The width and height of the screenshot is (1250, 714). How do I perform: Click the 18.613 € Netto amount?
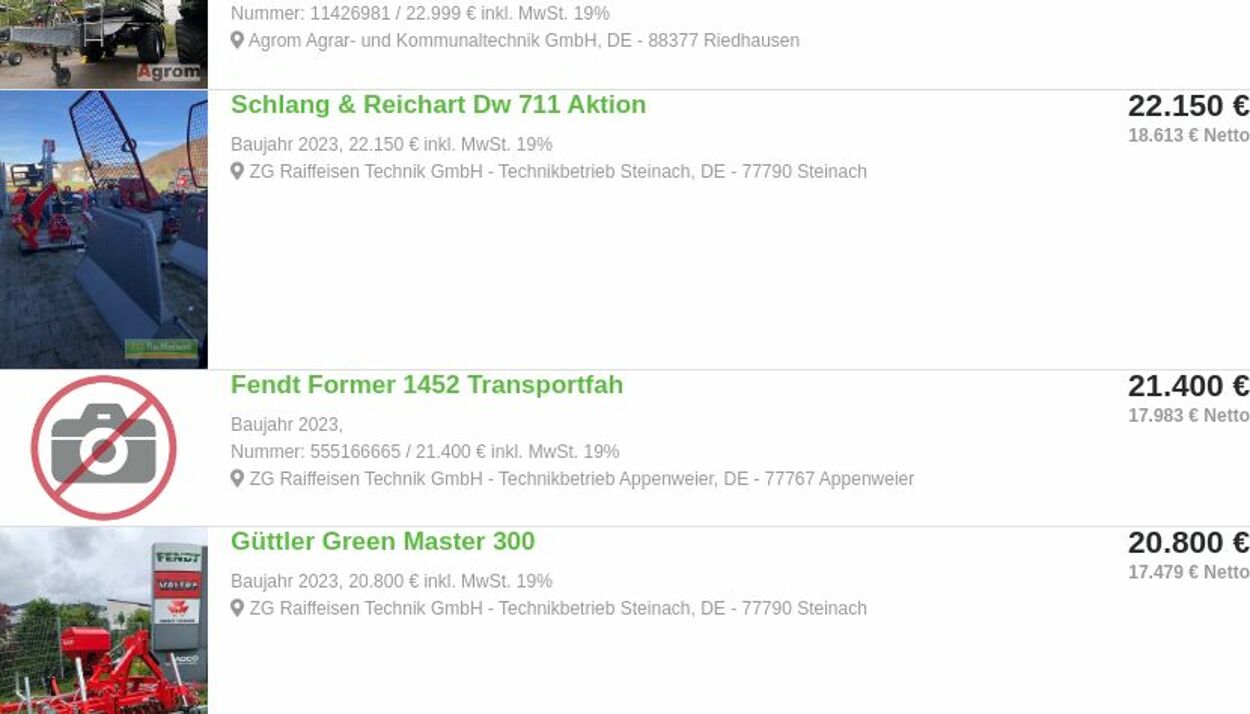1188,136
